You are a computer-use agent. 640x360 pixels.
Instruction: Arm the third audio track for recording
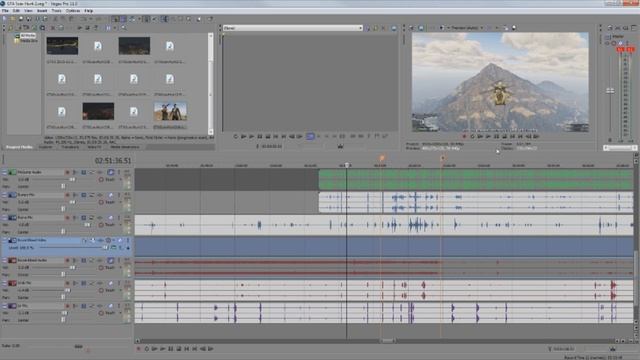67,218
